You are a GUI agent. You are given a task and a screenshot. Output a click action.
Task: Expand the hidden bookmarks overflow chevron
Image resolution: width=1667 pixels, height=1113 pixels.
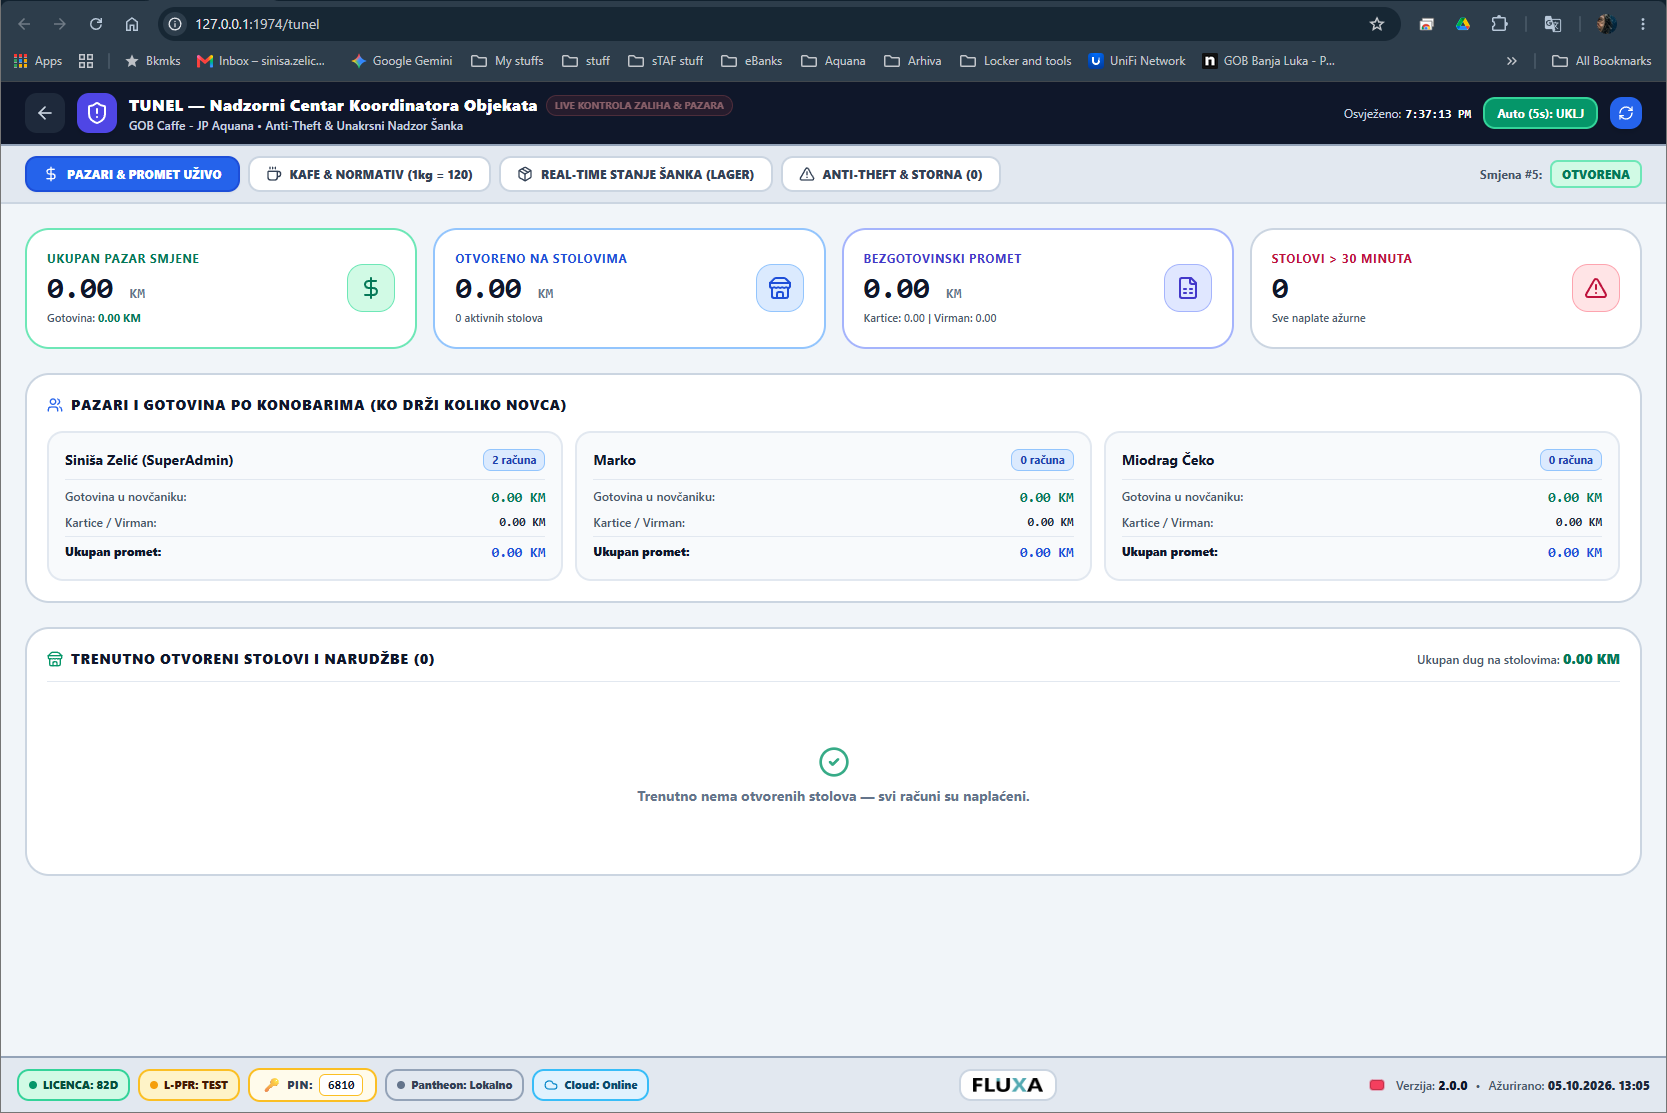coord(1511,61)
